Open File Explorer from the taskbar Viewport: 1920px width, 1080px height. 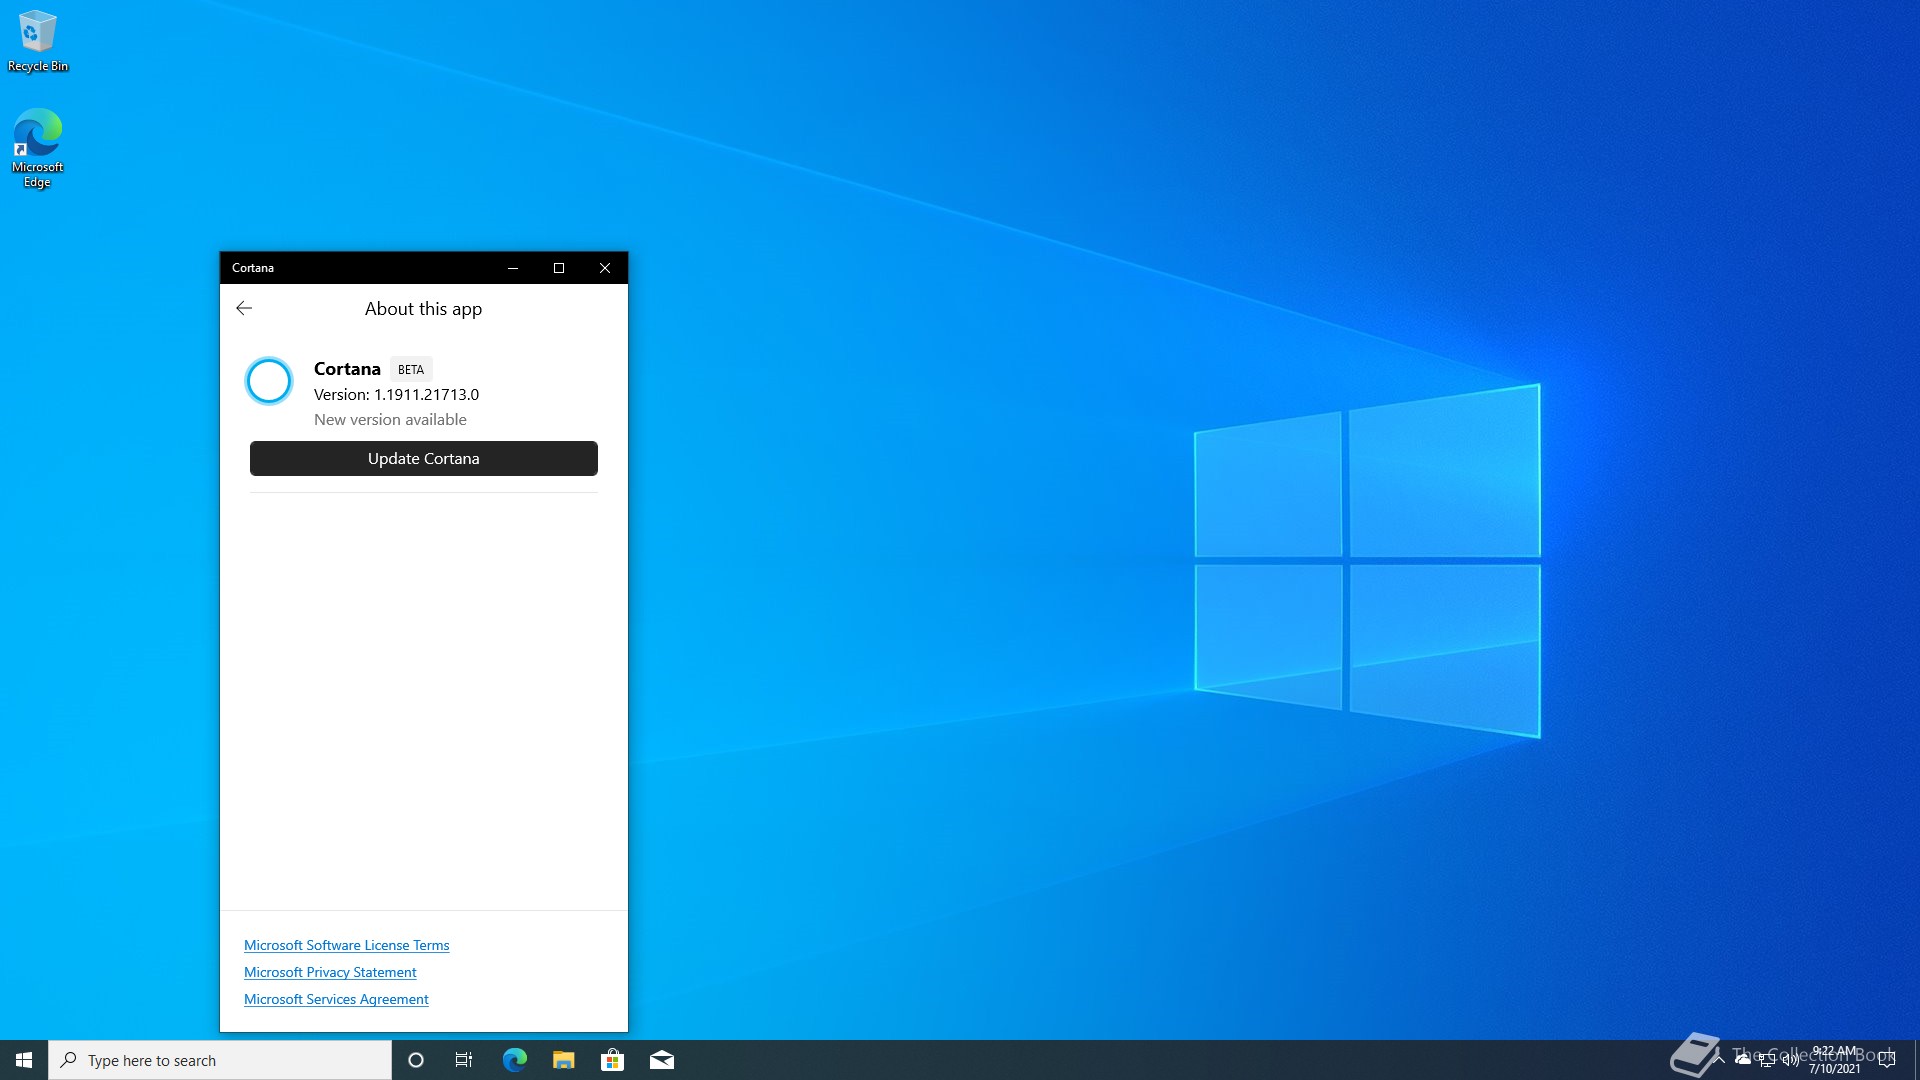tap(563, 1060)
